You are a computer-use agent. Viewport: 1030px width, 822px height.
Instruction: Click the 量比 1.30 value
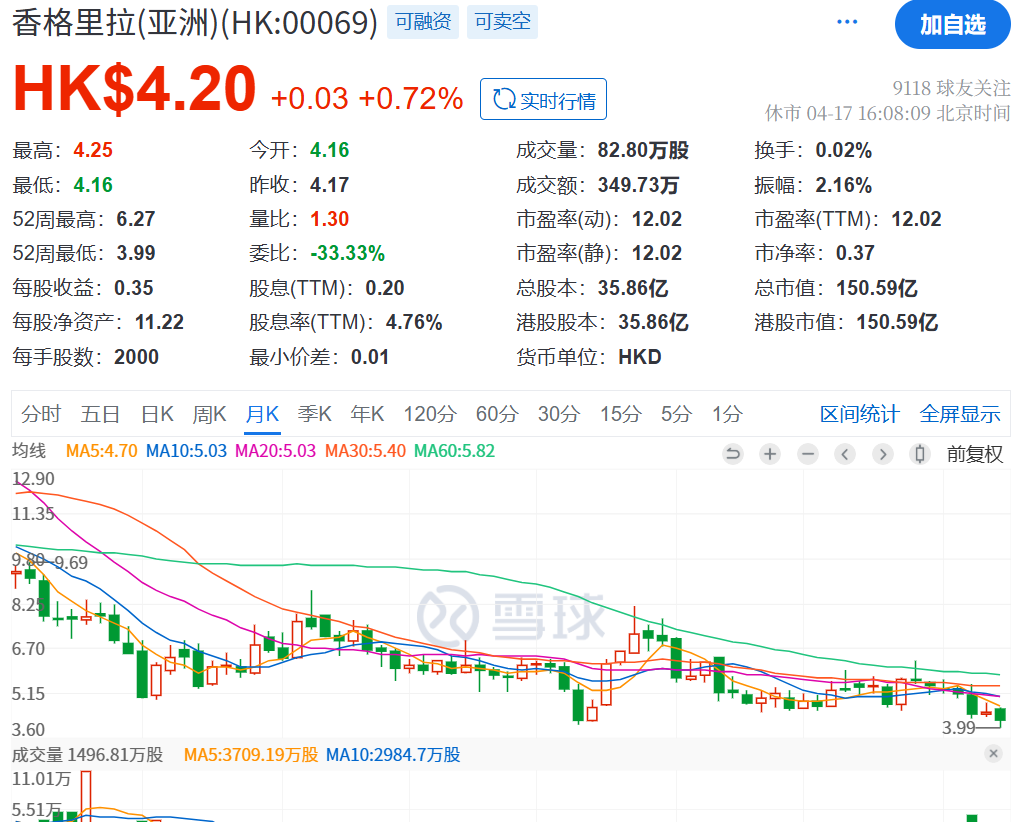click(329, 219)
